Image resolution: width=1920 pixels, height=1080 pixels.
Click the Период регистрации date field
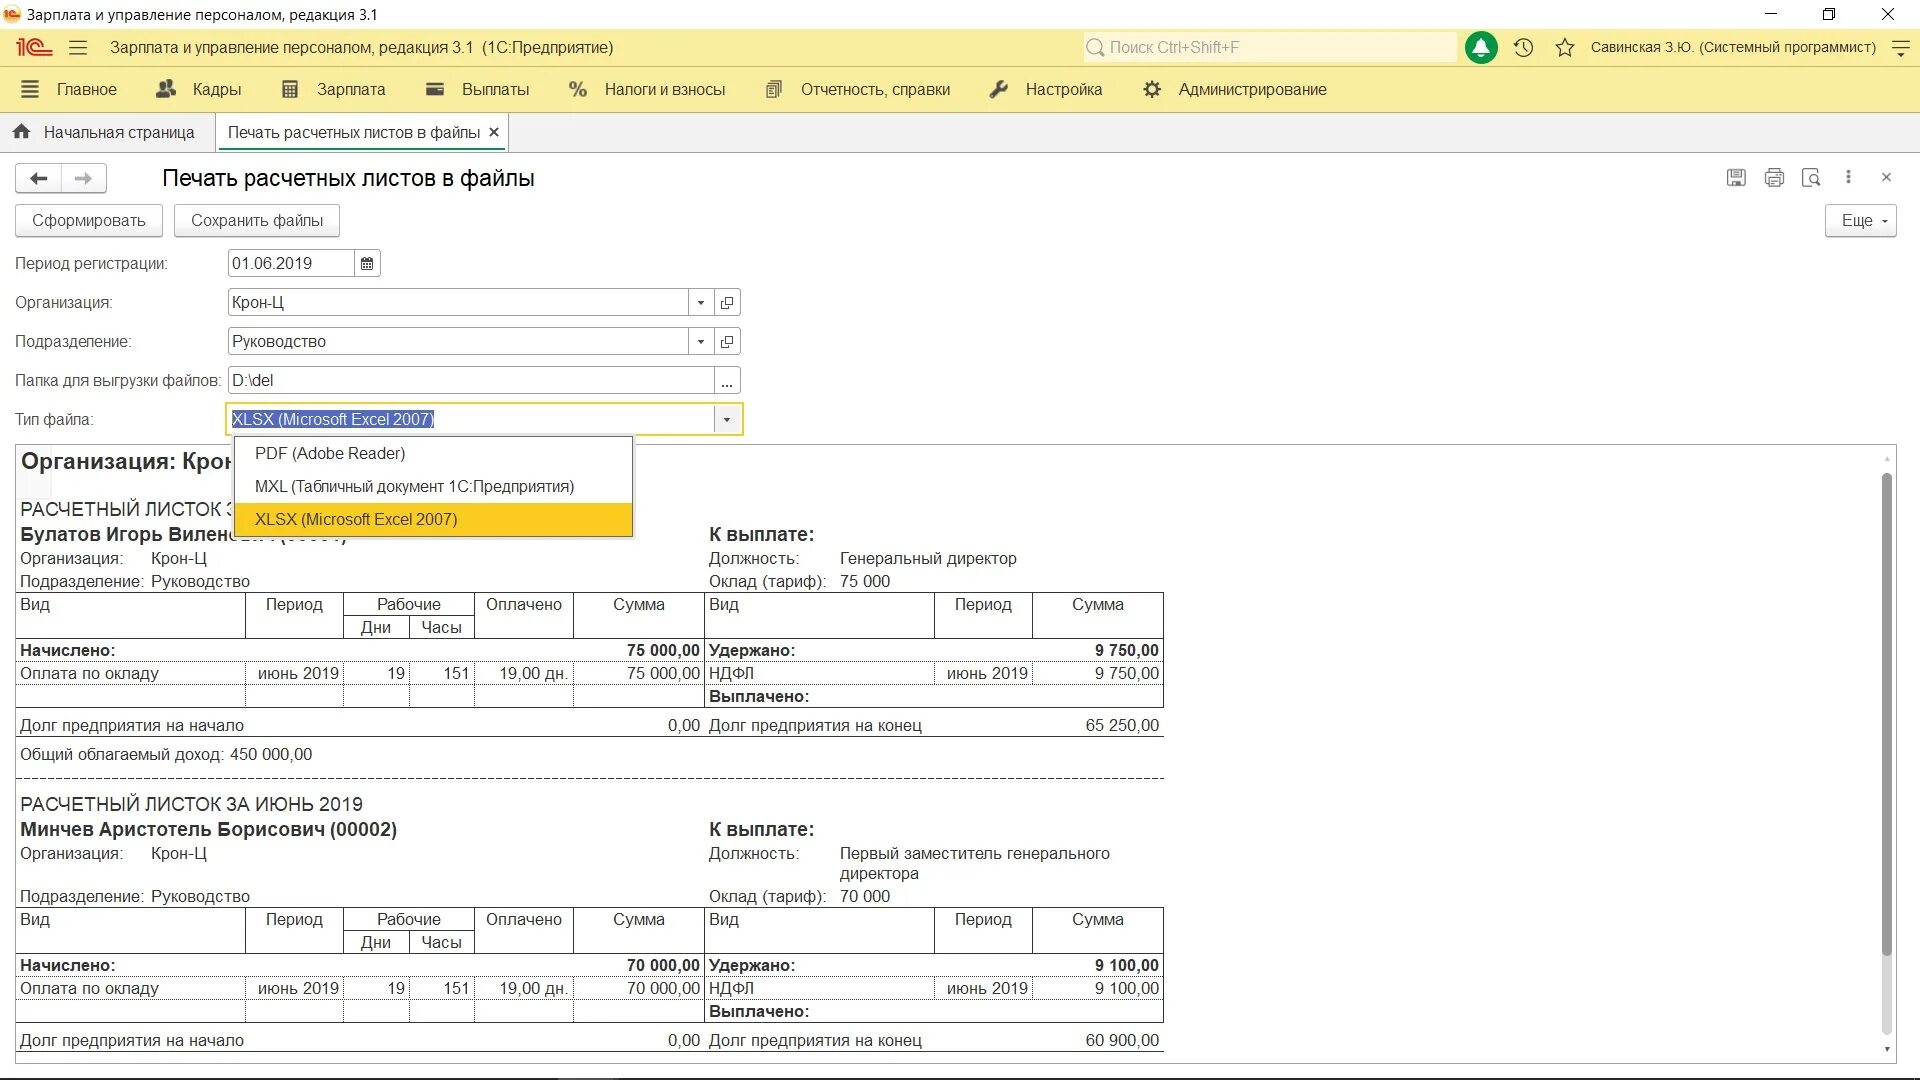pos(291,264)
